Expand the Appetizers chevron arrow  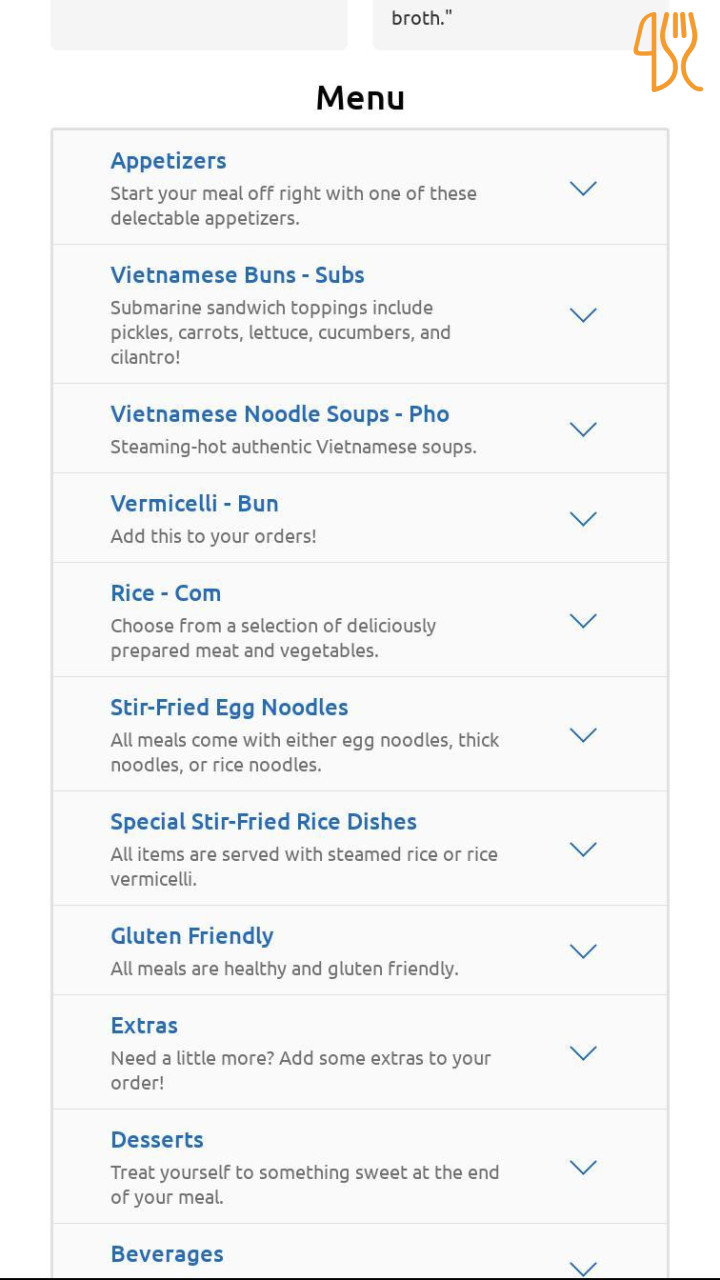(582, 188)
